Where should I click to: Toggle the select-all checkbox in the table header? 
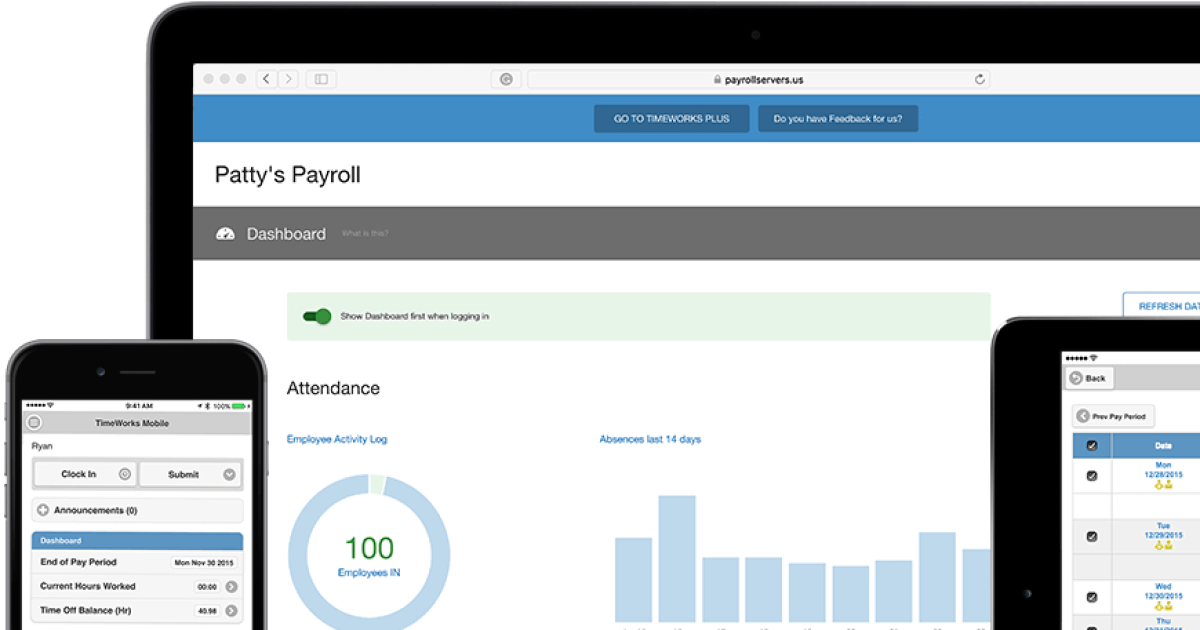[x=1092, y=446]
